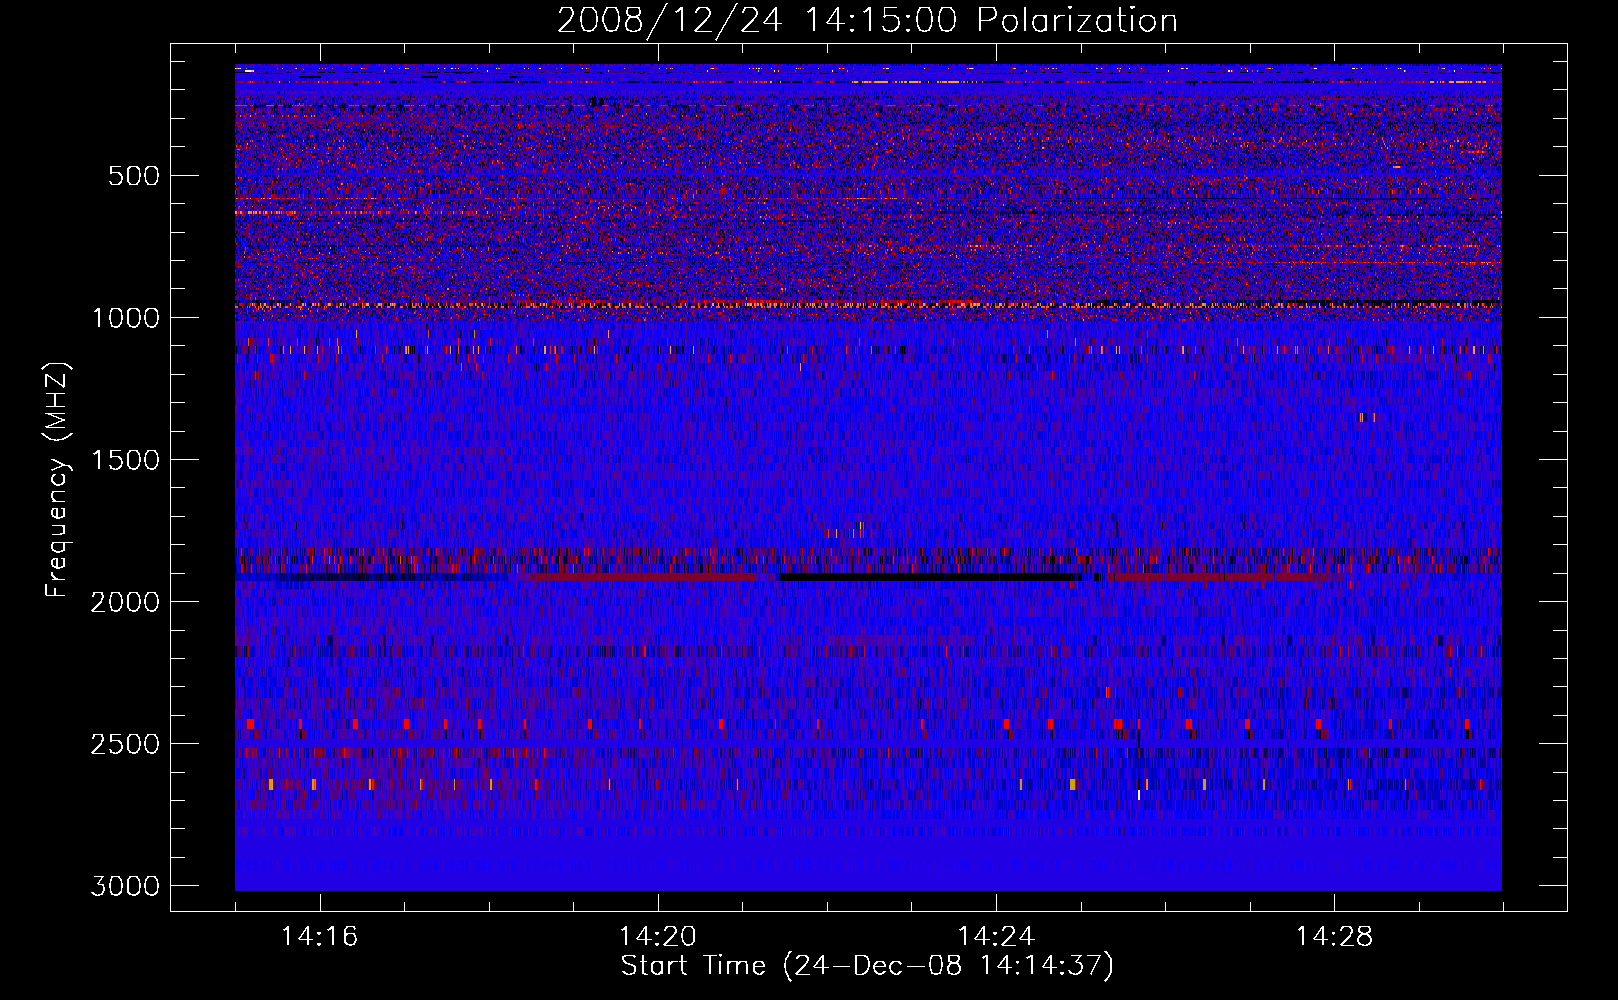Click the 'Frequency (MHZ)' axis label

58,480
